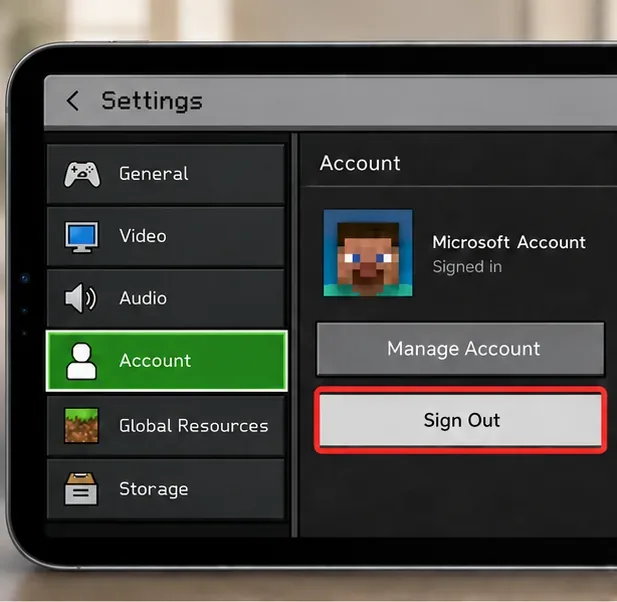The image size is (617, 602).
Task: Click the storage box icon
Action: [x=81, y=489]
